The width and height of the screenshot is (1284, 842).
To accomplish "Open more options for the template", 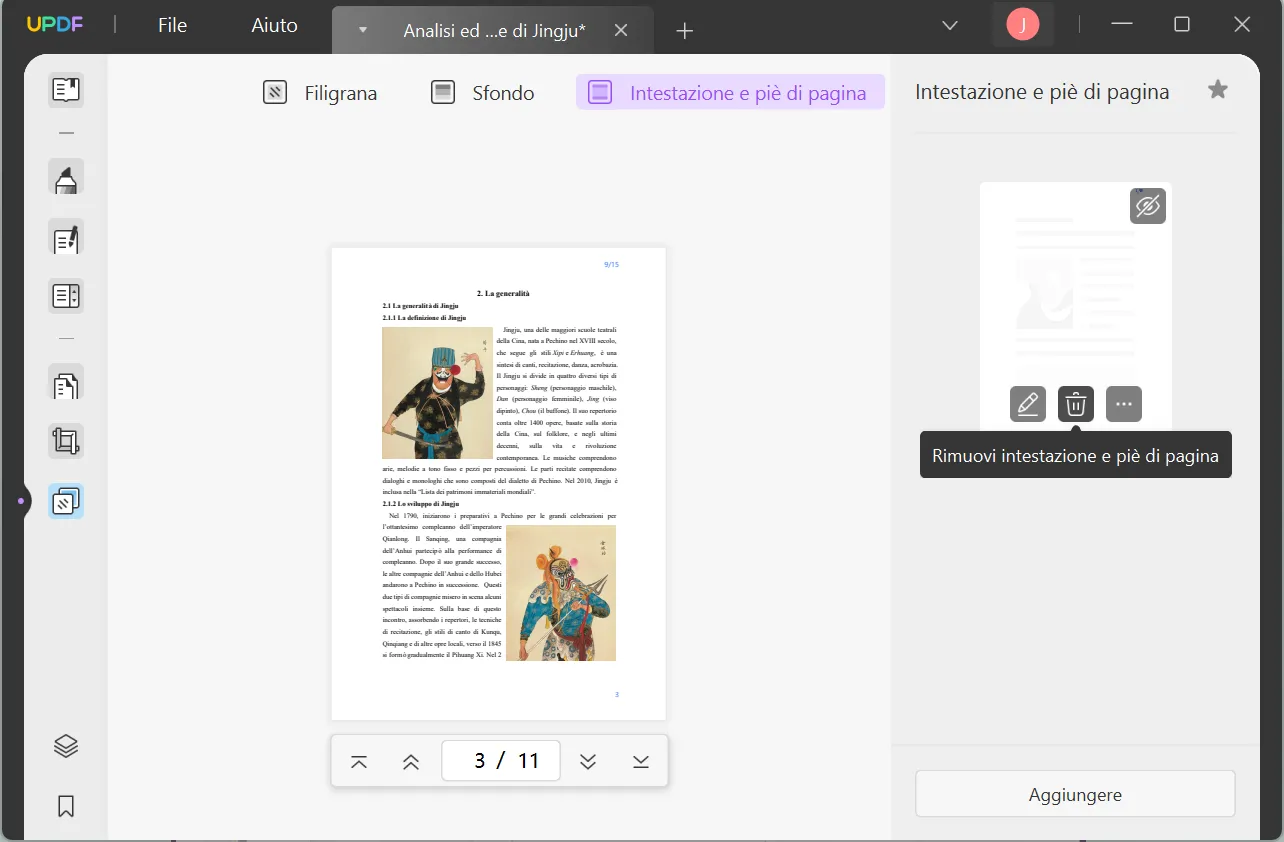I will point(1124,404).
